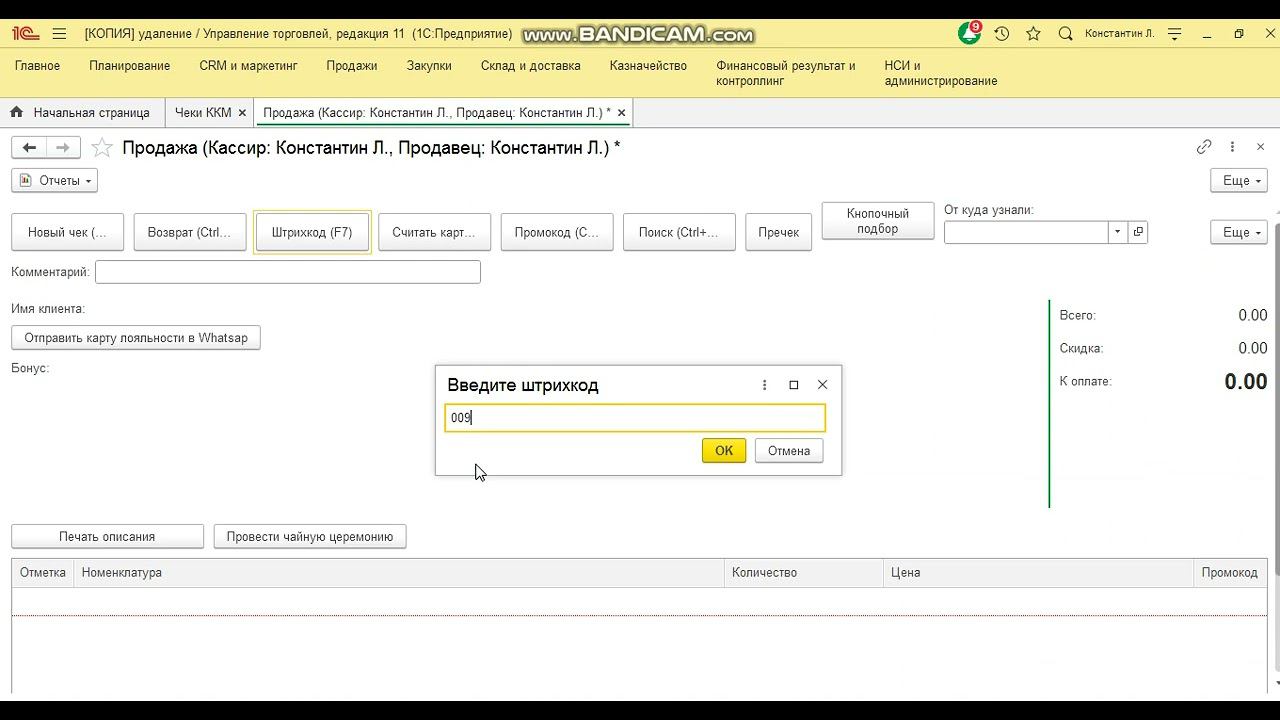Screen dimensions: 1280x720
Task: Click the home icon on Начальная страница tab
Action: [16, 113]
